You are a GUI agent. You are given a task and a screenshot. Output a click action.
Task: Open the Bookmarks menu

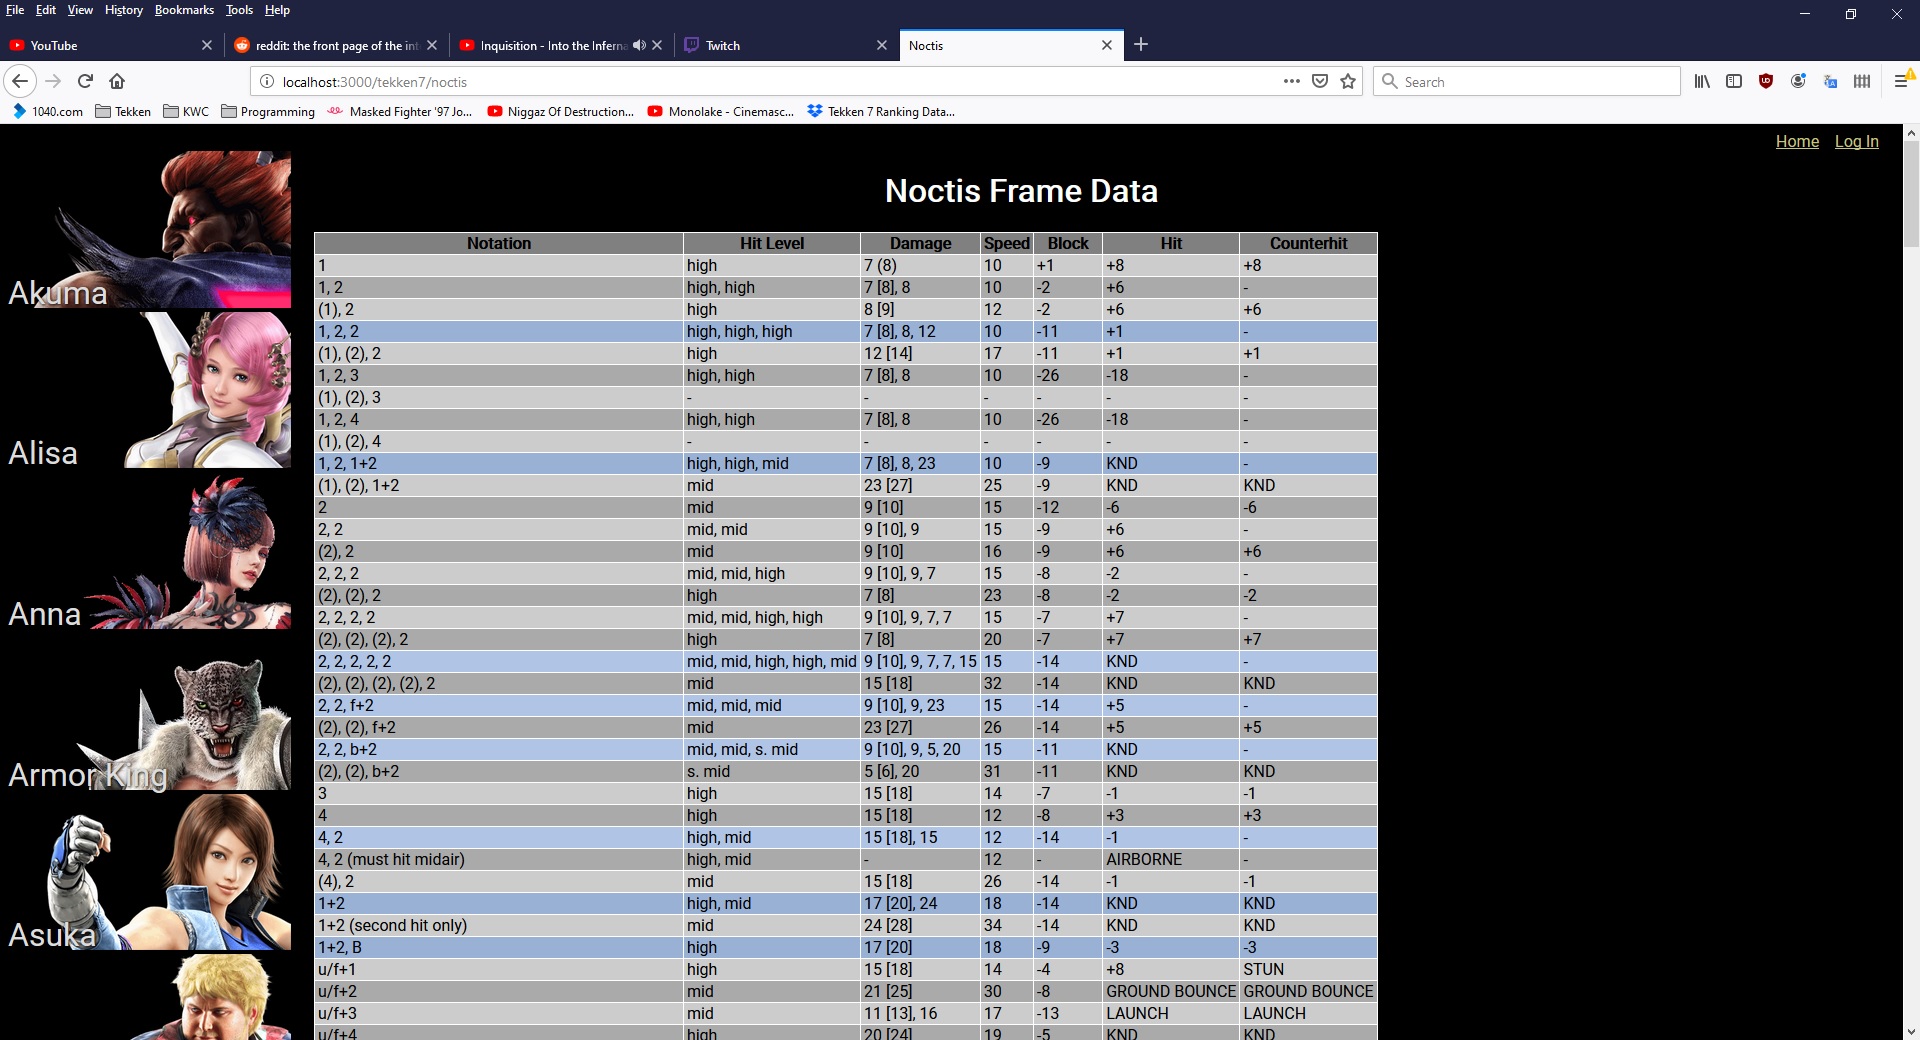184,10
